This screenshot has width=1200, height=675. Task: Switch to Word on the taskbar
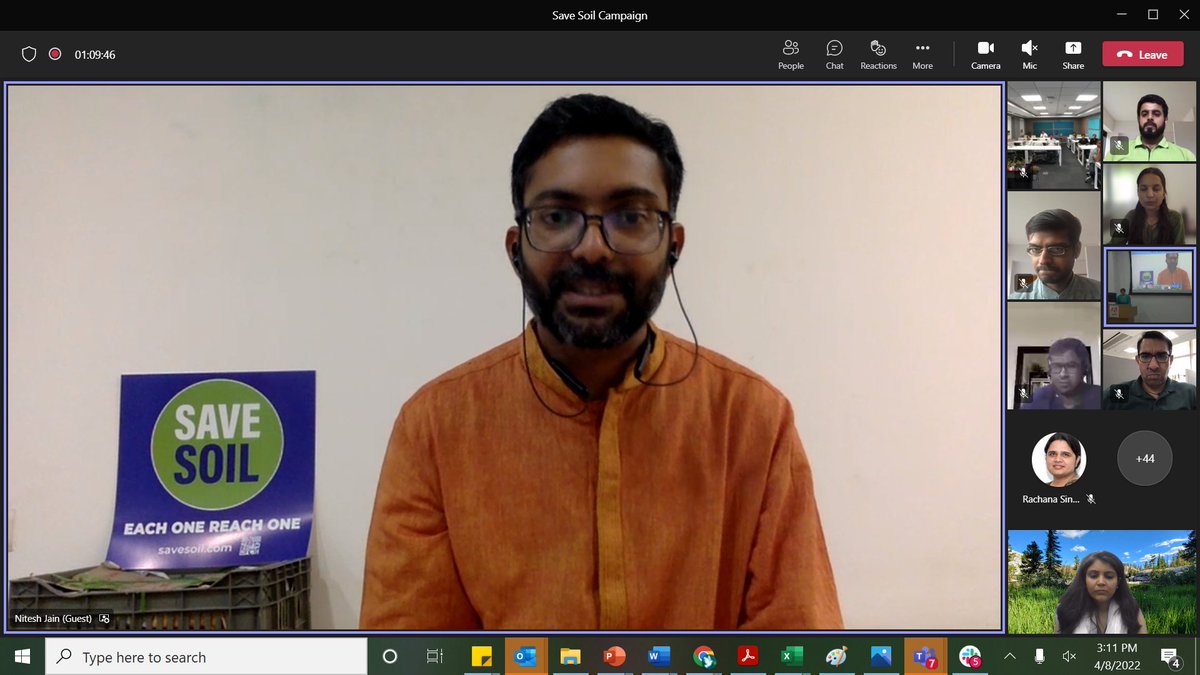click(658, 656)
